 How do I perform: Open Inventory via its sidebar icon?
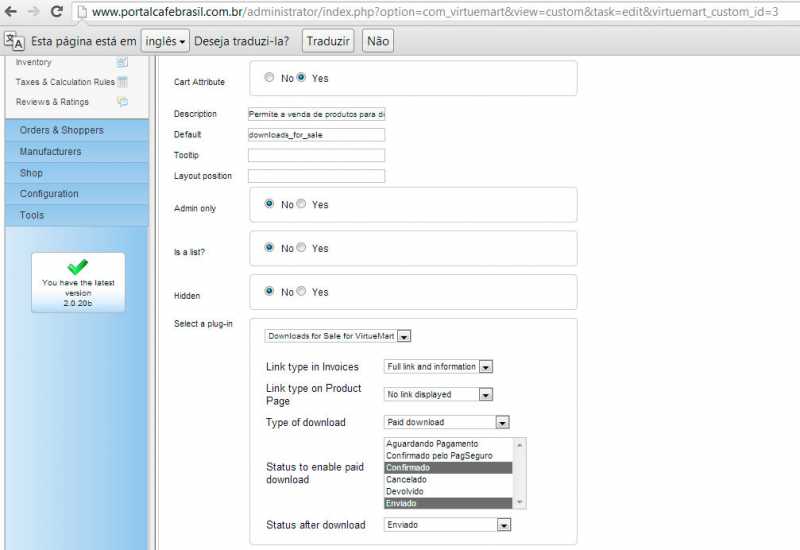[x=122, y=62]
